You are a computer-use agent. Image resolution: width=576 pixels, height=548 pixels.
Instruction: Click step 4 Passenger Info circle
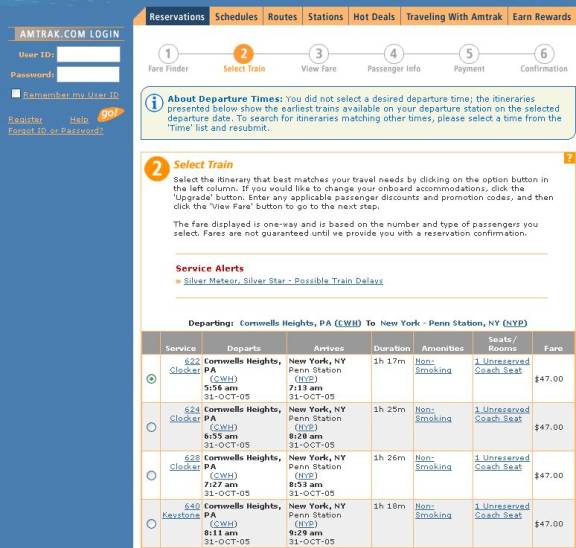[393, 54]
